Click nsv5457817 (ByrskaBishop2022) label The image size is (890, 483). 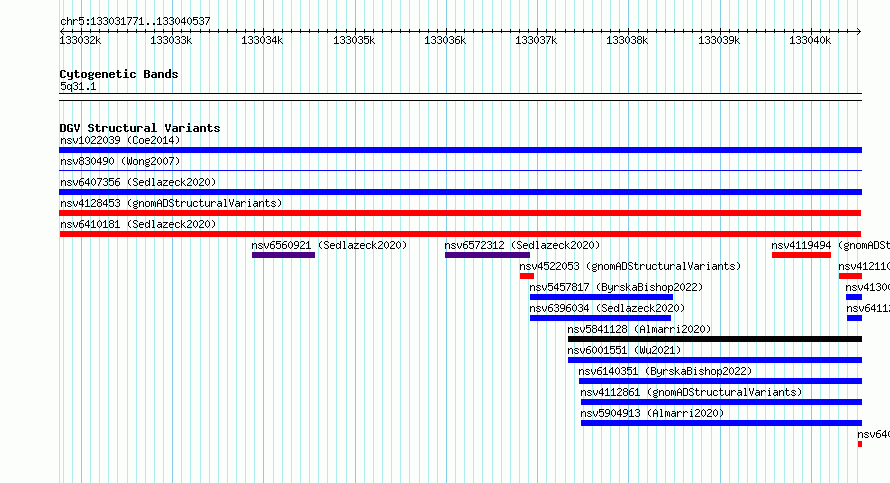point(616,287)
